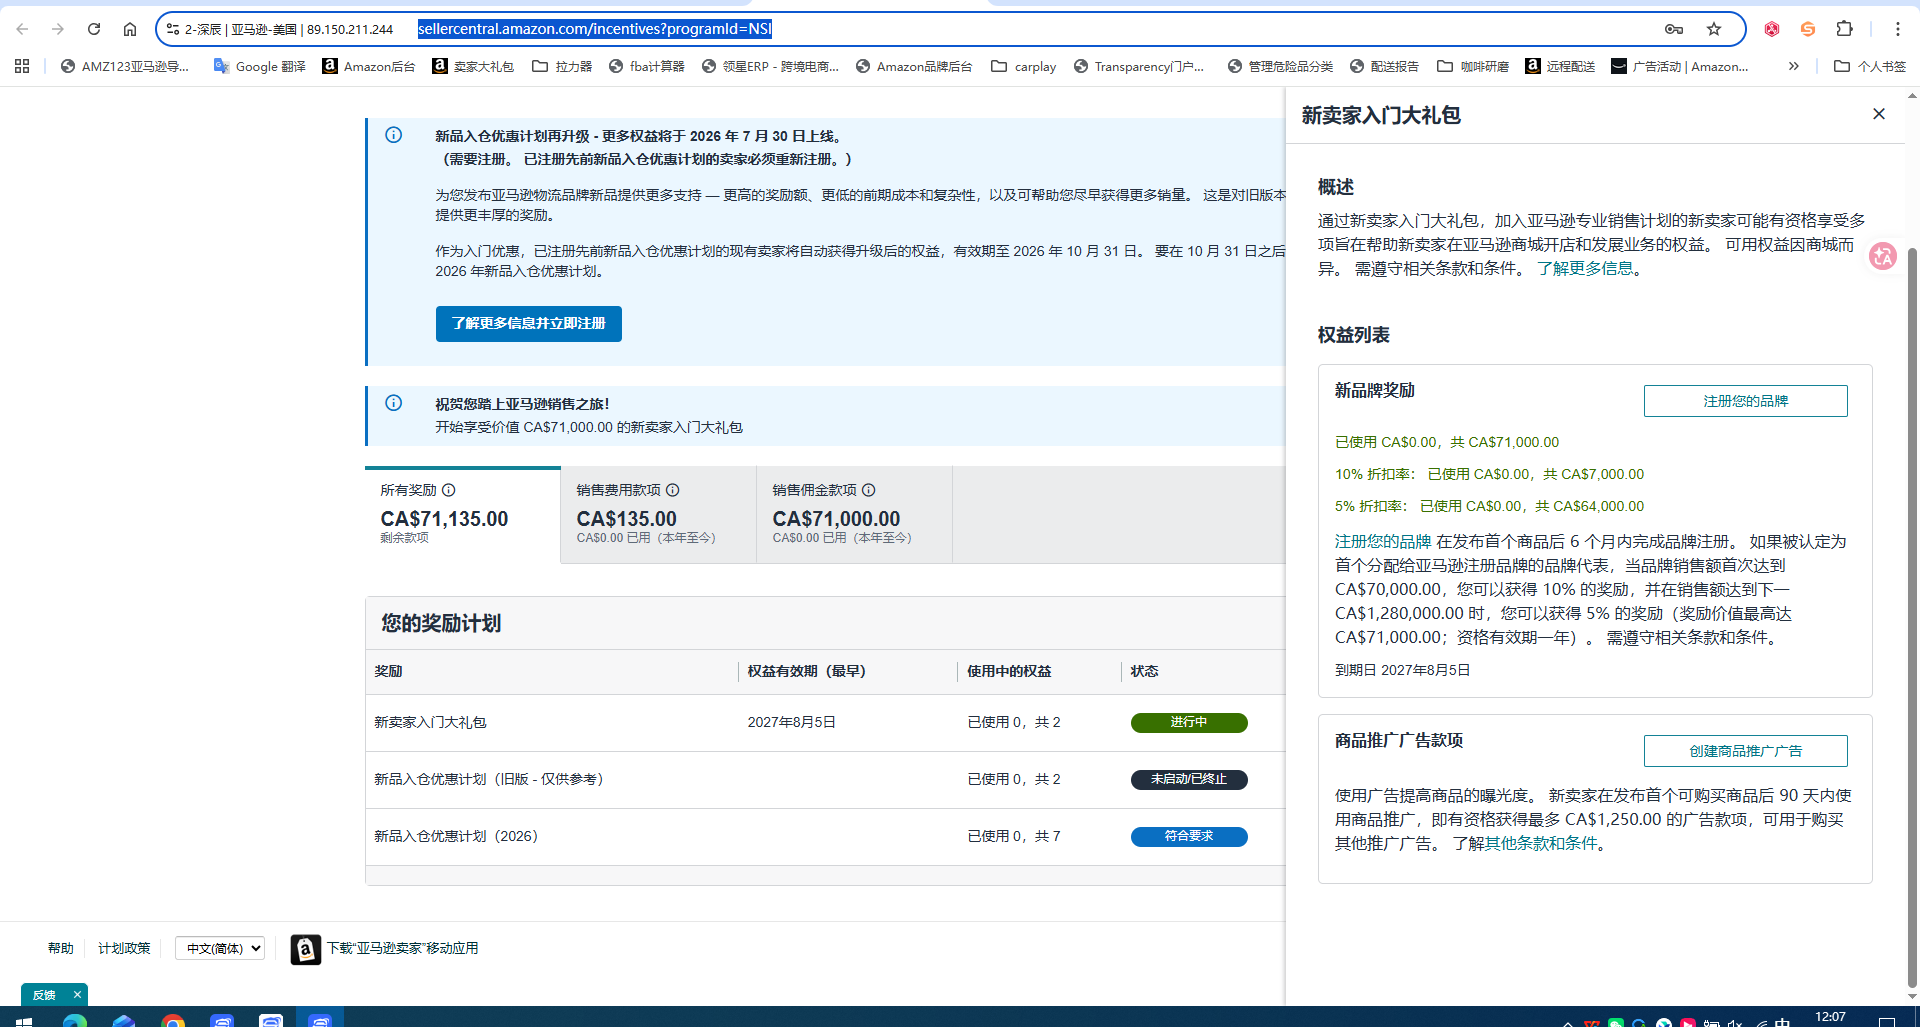This screenshot has width=1920, height=1027.
Task: Open the Amazon seller app icon in footer
Action: tap(306, 949)
